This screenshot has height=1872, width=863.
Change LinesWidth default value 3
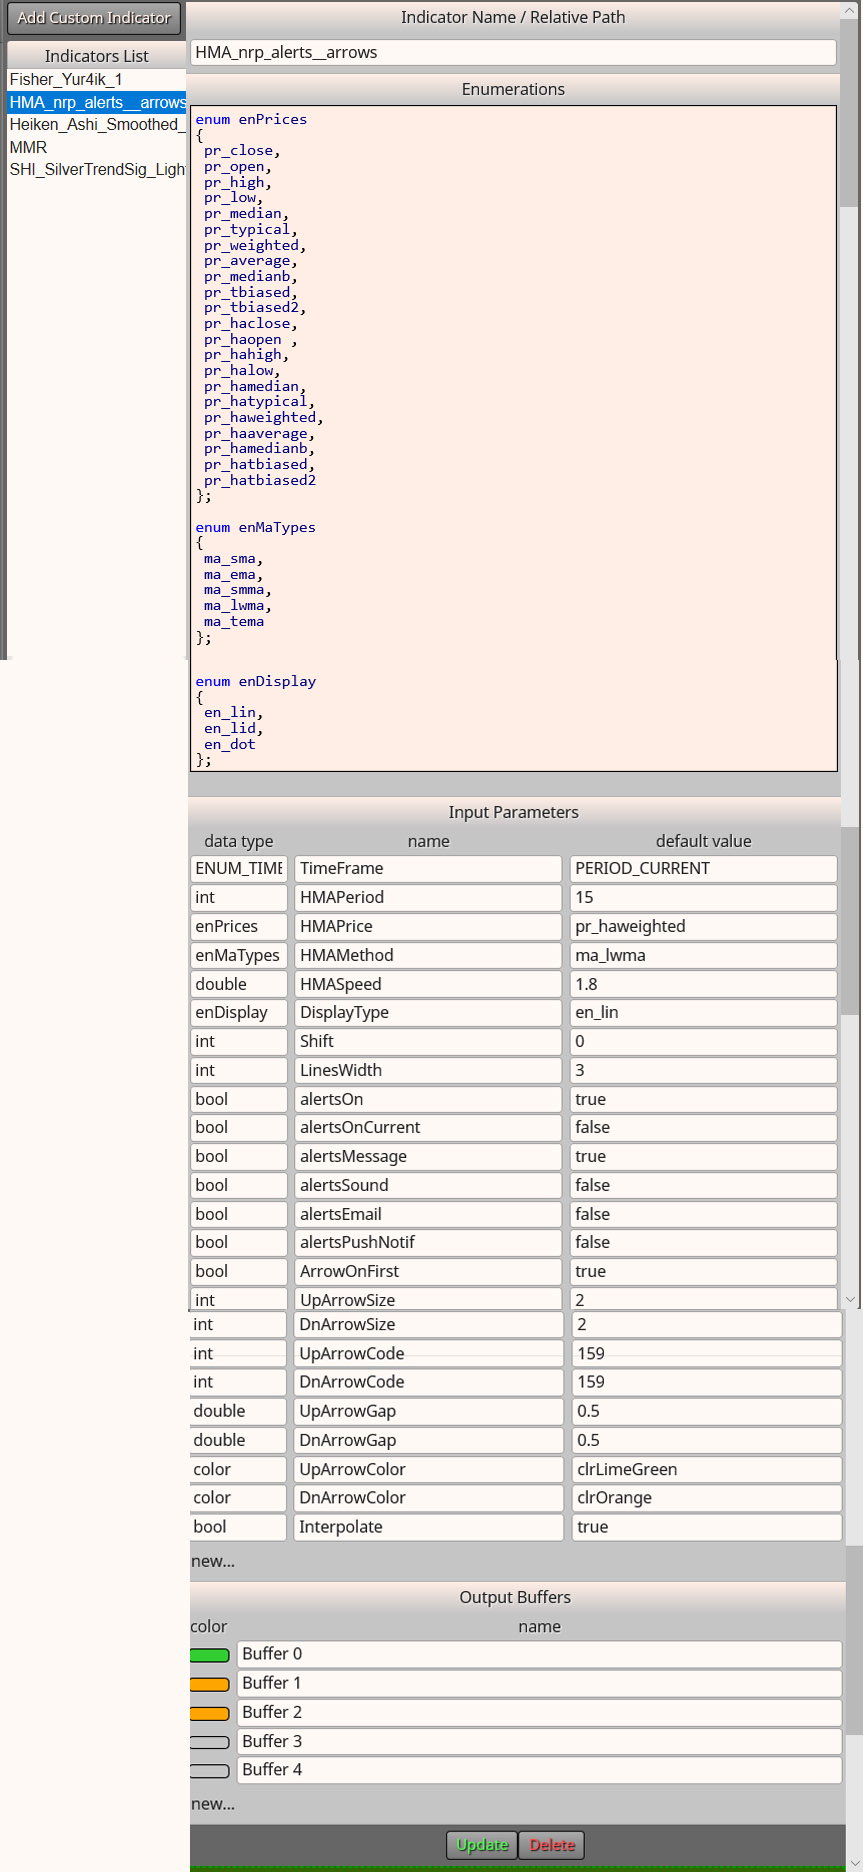pyautogui.click(x=703, y=1070)
